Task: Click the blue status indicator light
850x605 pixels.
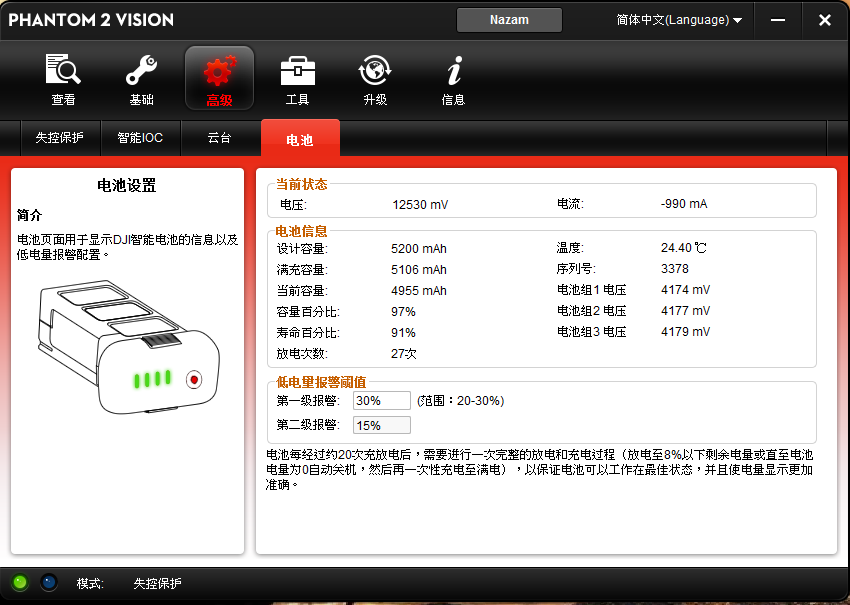Action: [49, 583]
